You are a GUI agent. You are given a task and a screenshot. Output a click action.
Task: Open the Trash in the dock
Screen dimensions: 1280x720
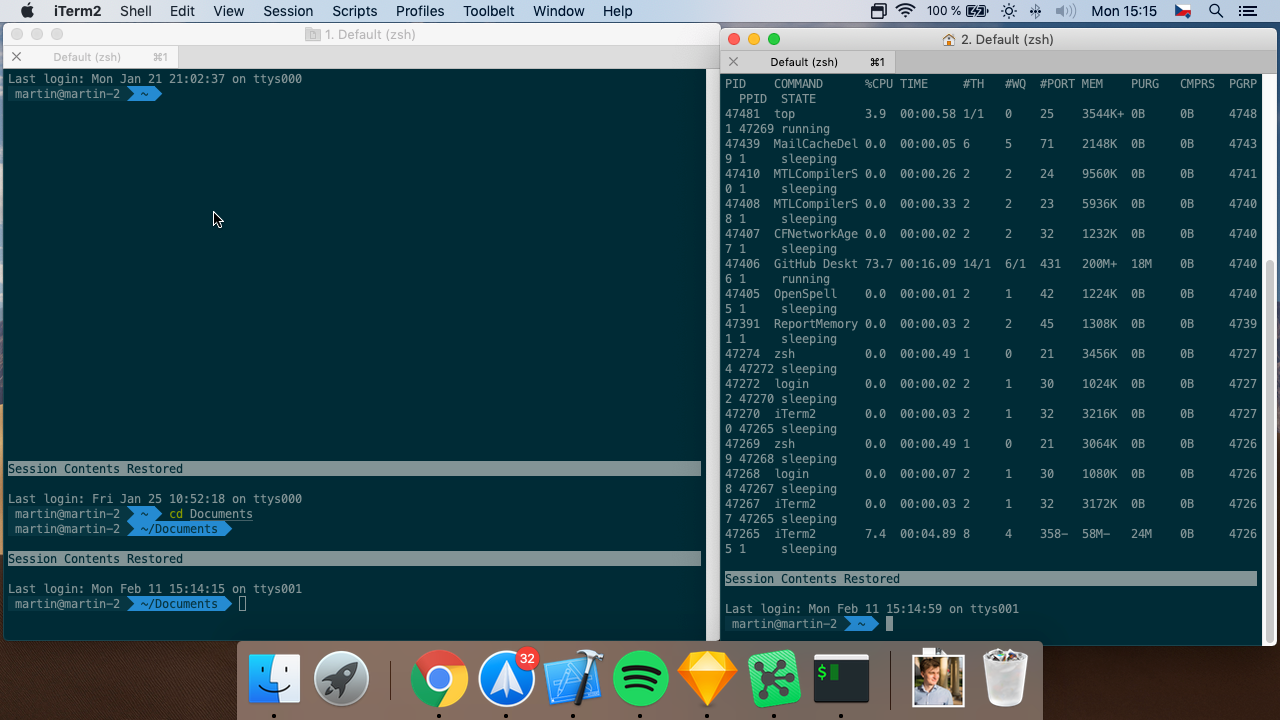point(1005,679)
